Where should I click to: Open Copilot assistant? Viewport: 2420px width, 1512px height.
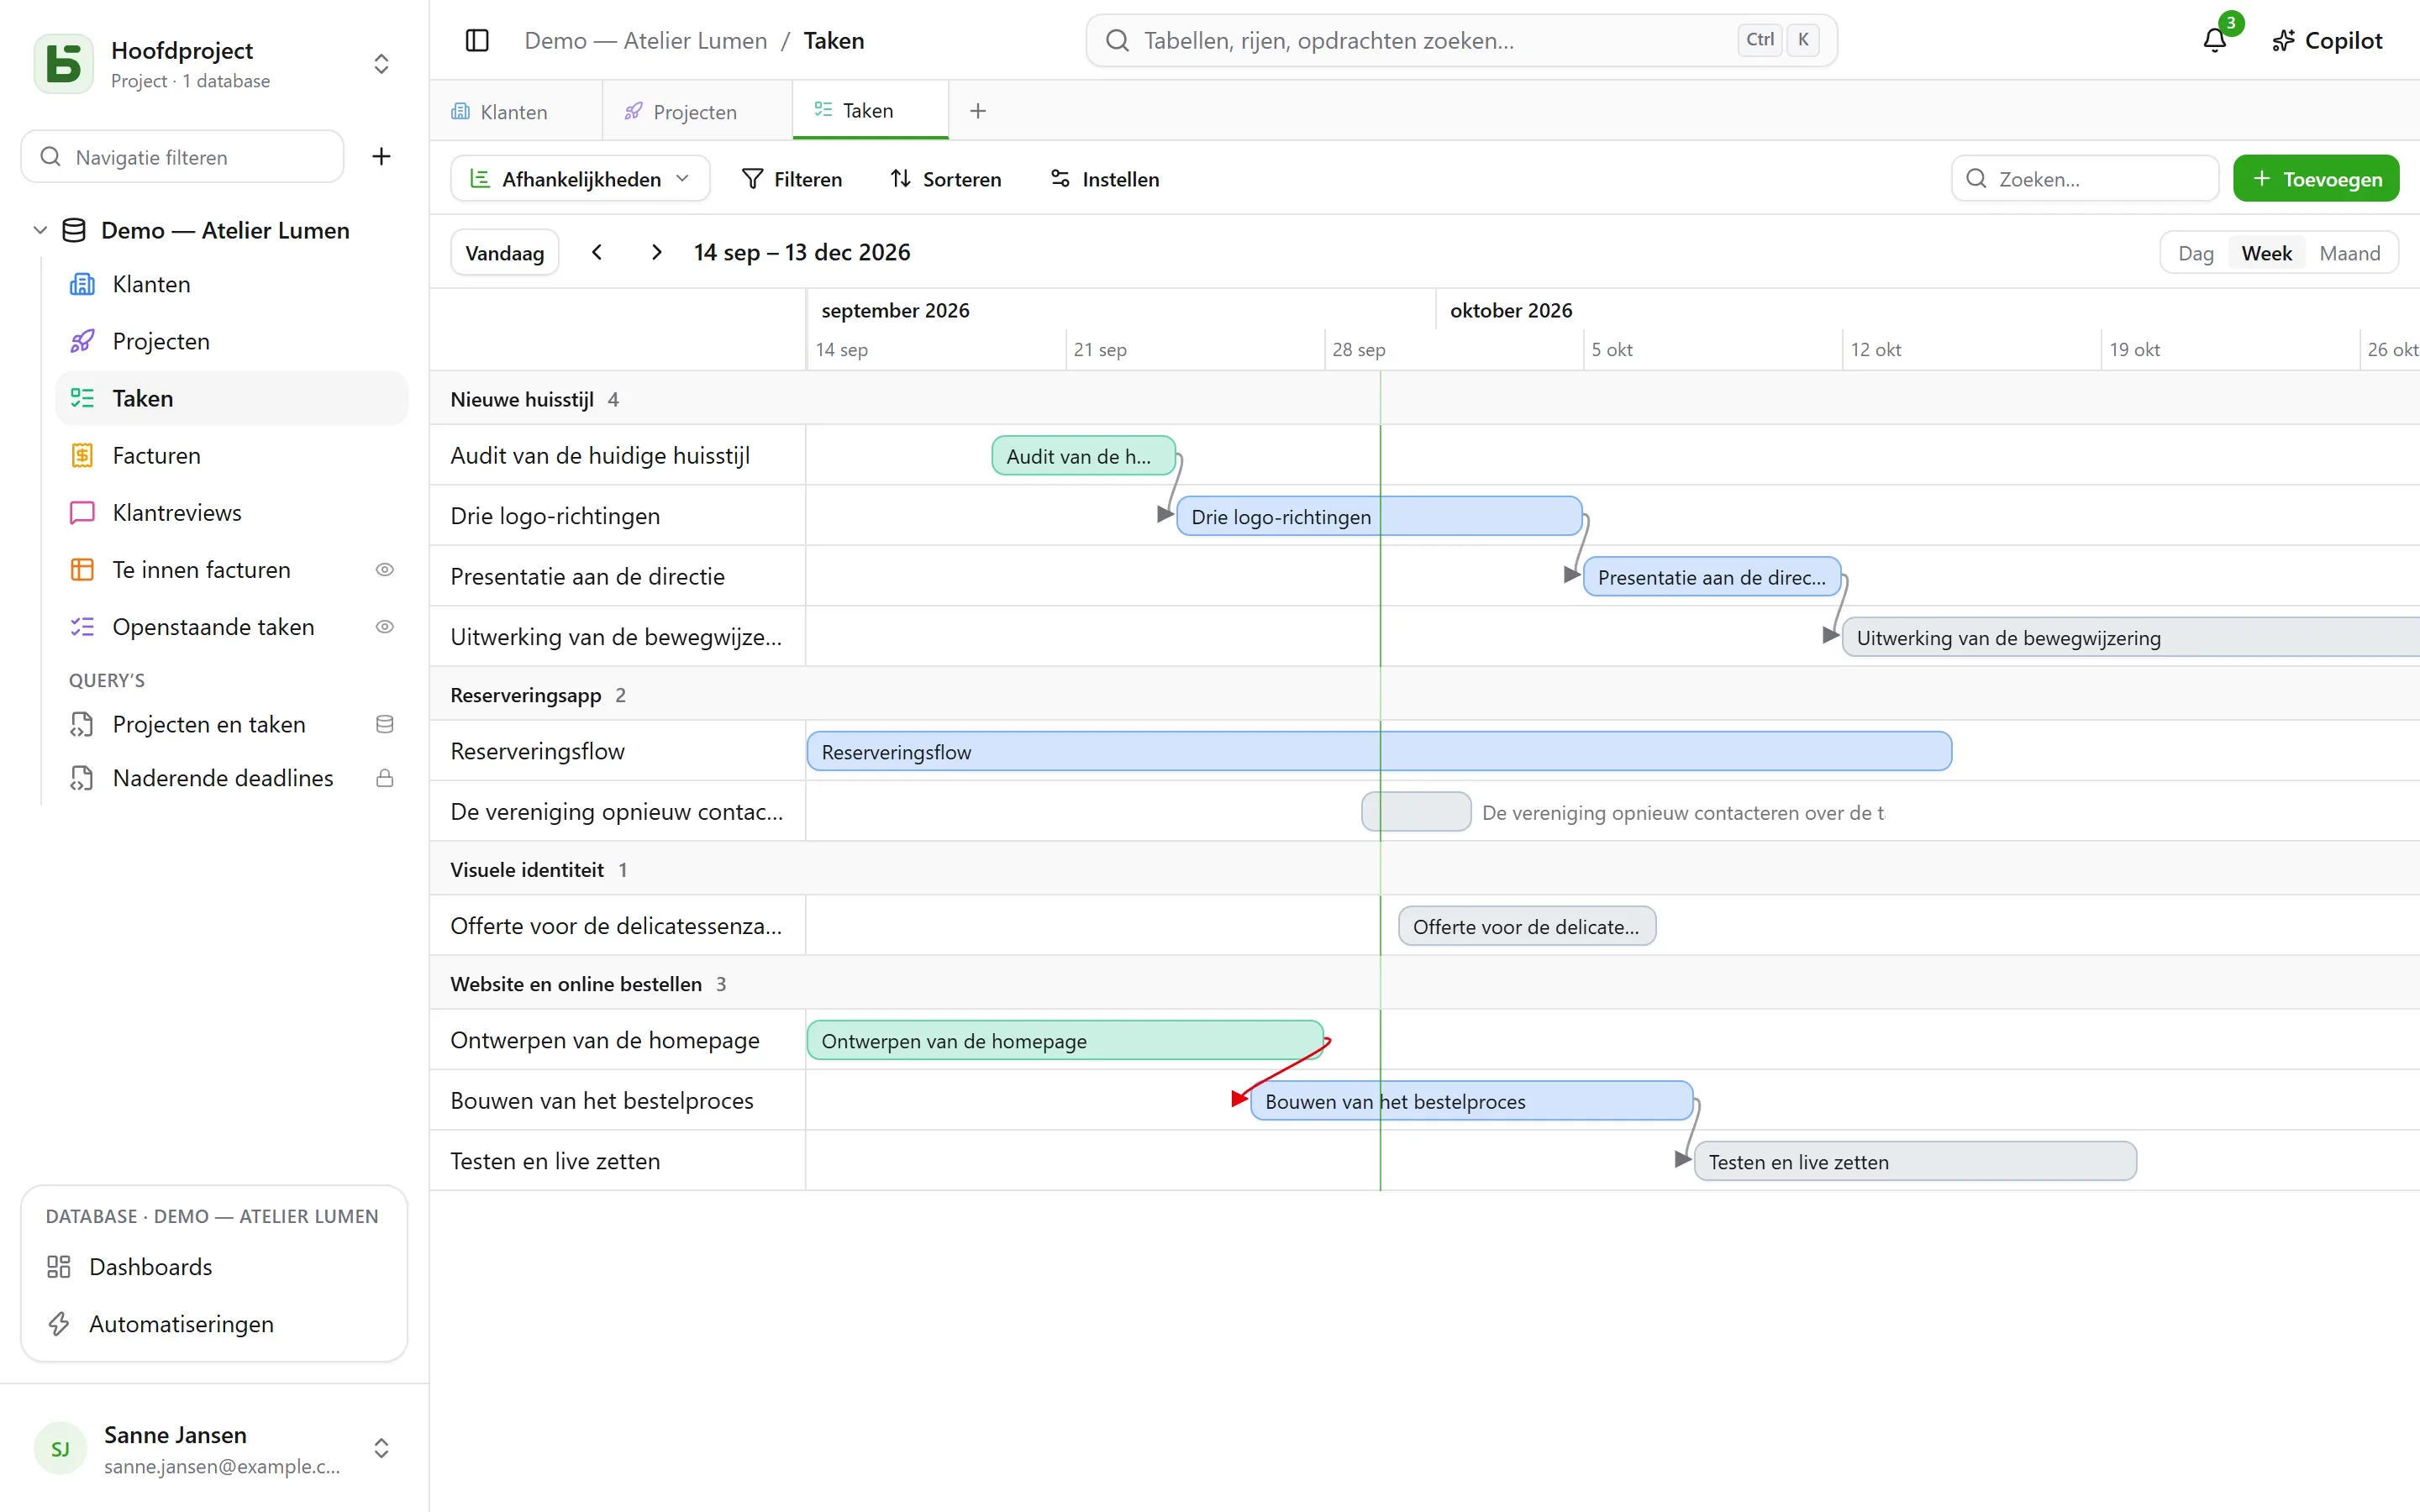(2327, 40)
